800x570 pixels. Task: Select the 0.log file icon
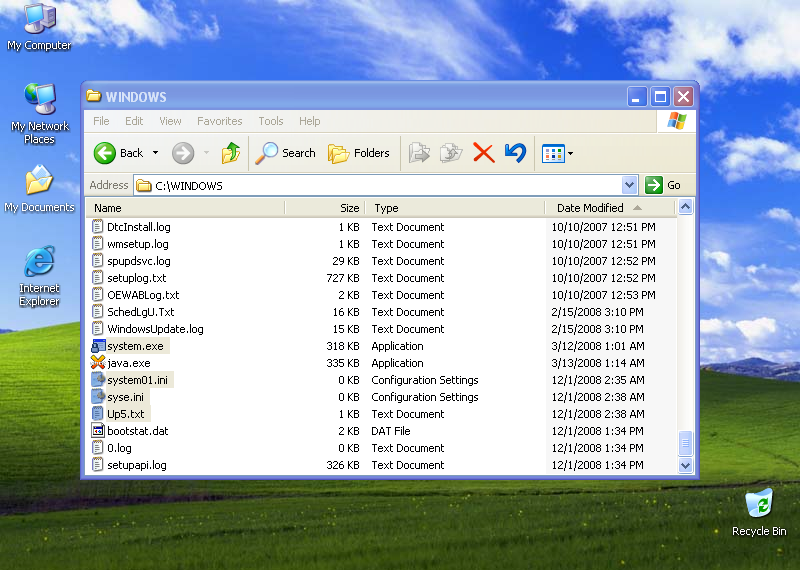97,448
